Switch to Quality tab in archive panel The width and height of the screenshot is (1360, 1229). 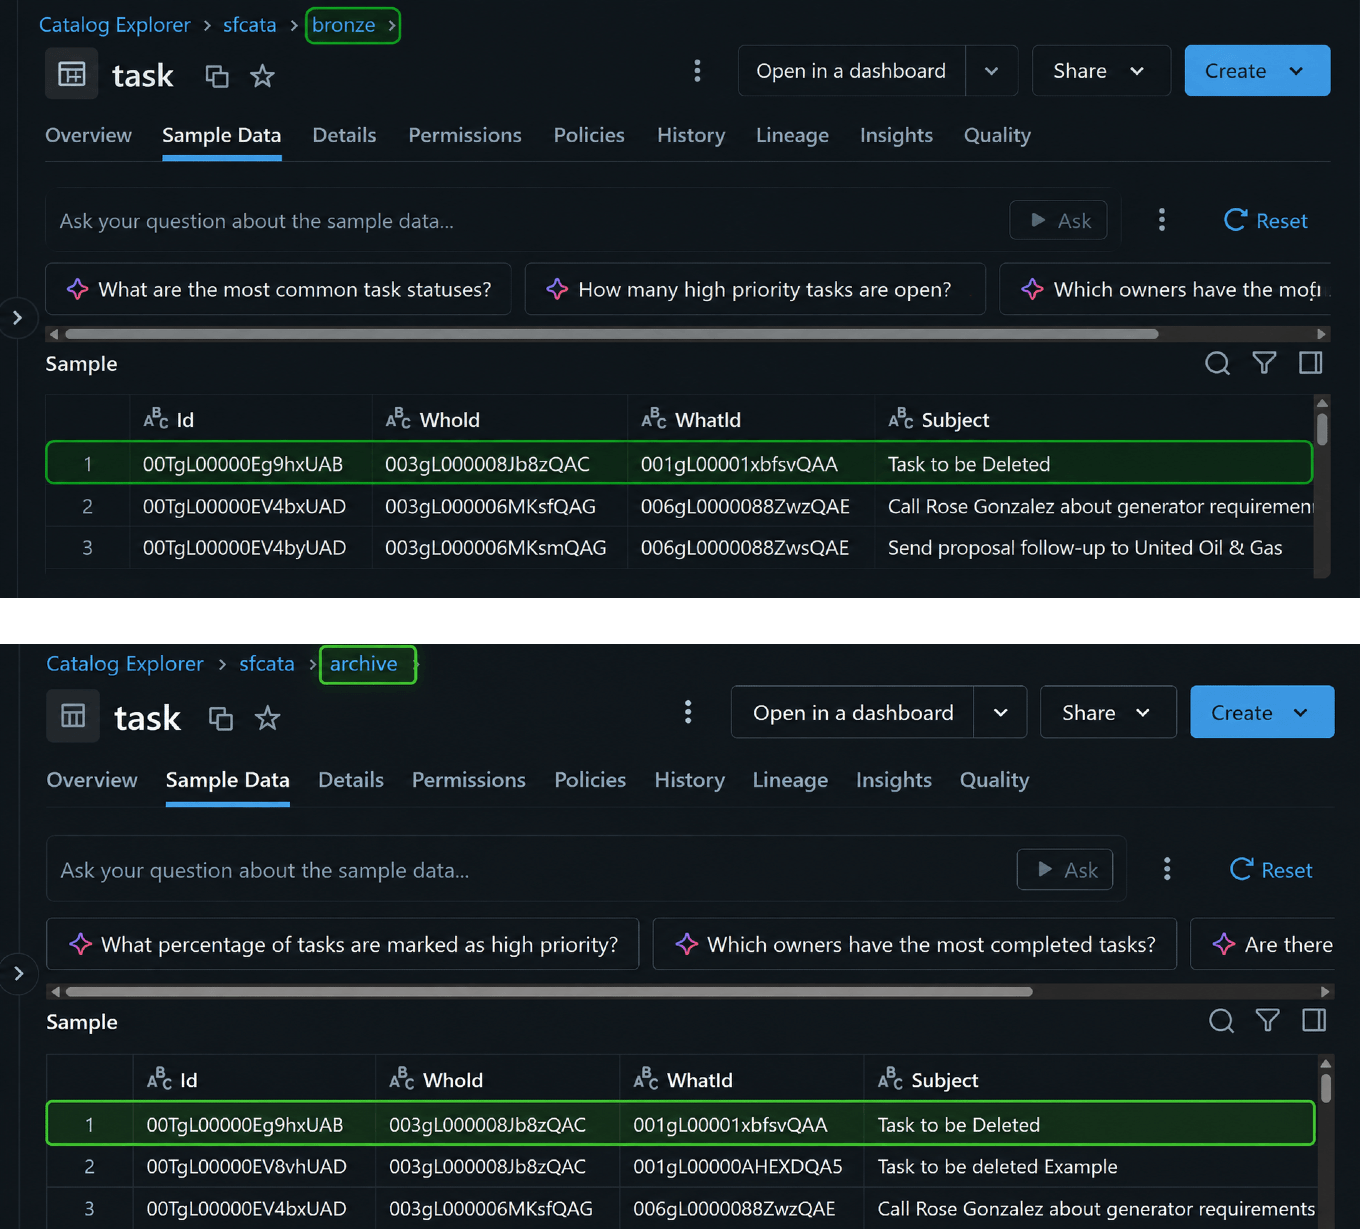(994, 780)
